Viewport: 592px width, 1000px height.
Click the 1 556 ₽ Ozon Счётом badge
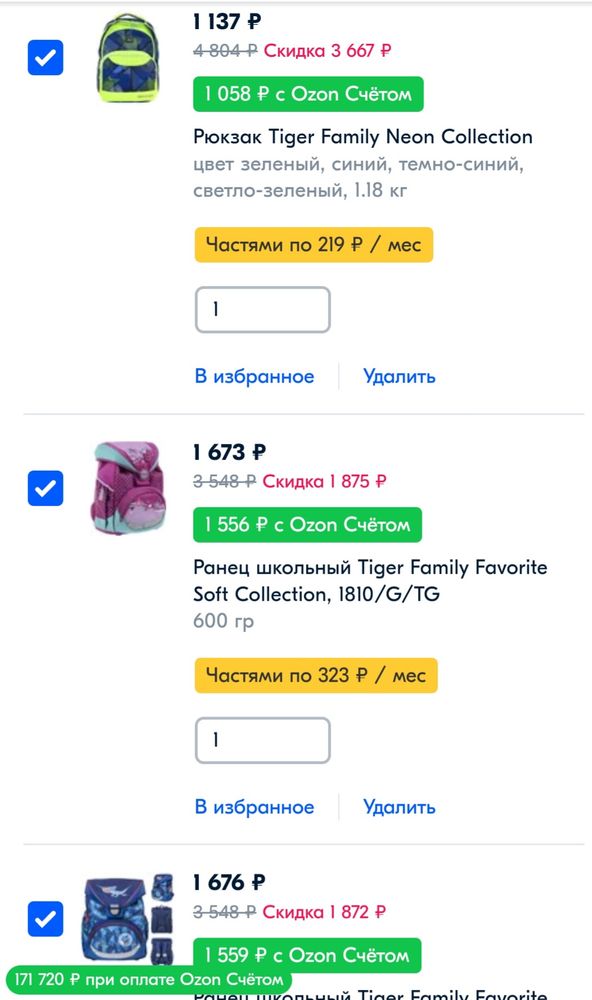click(305, 523)
